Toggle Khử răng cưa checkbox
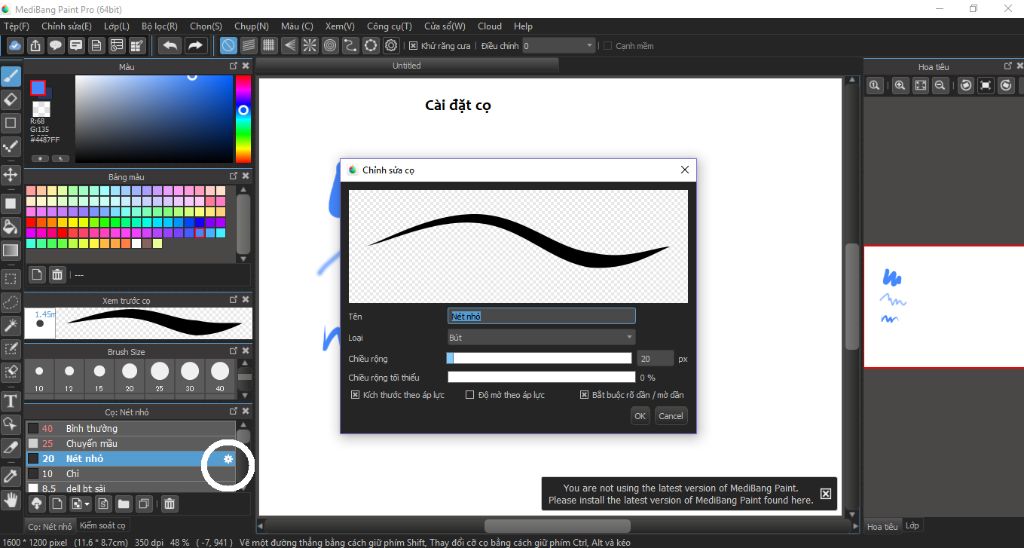The width and height of the screenshot is (1024, 548). (x=413, y=46)
